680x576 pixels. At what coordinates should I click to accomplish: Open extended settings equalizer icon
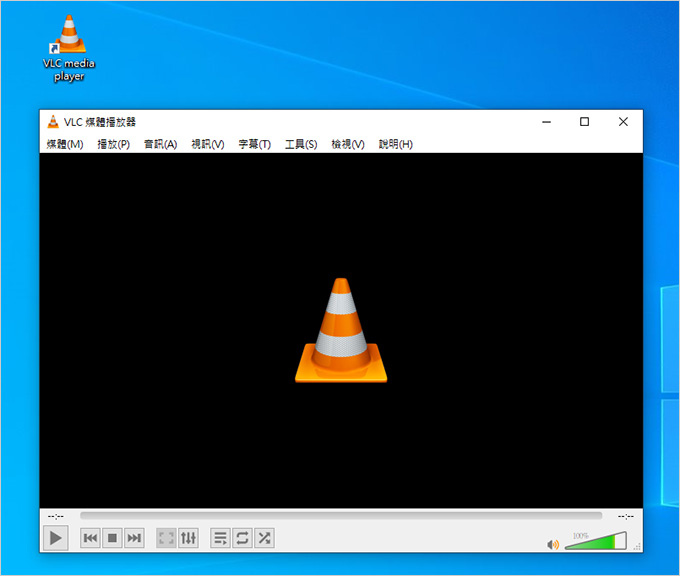188,538
